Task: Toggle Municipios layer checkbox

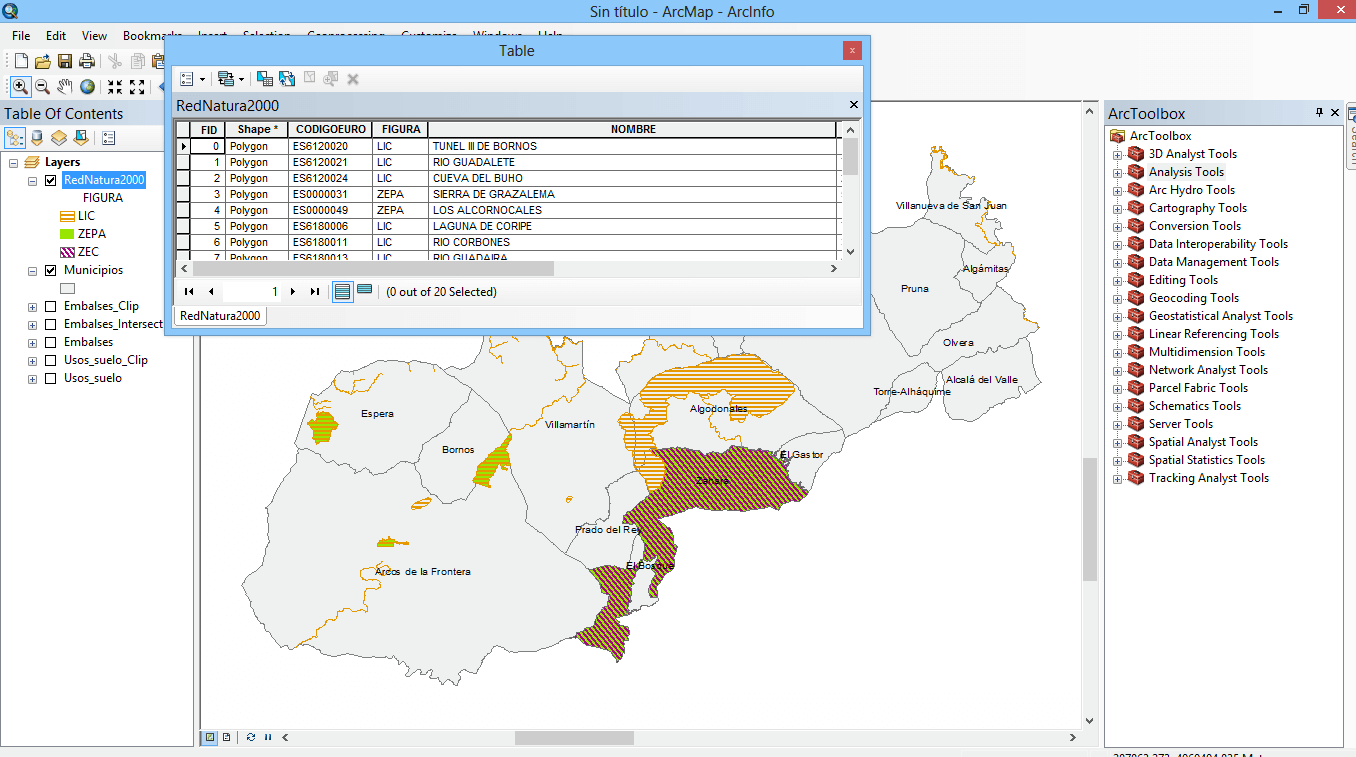Action: pos(50,271)
